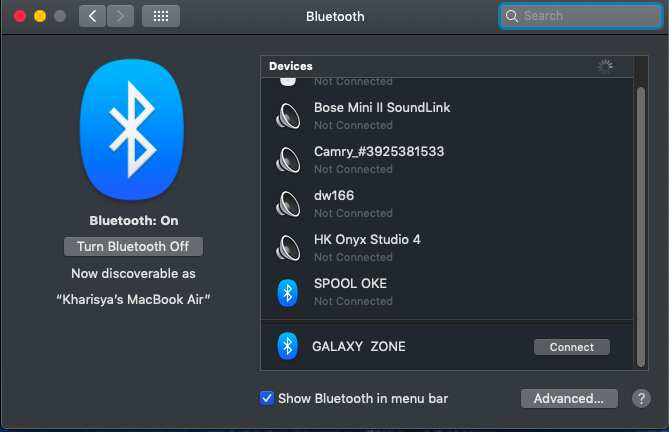669x432 pixels.
Task: Select speaker icon for dw166
Action: pyautogui.click(x=288, y=204)
